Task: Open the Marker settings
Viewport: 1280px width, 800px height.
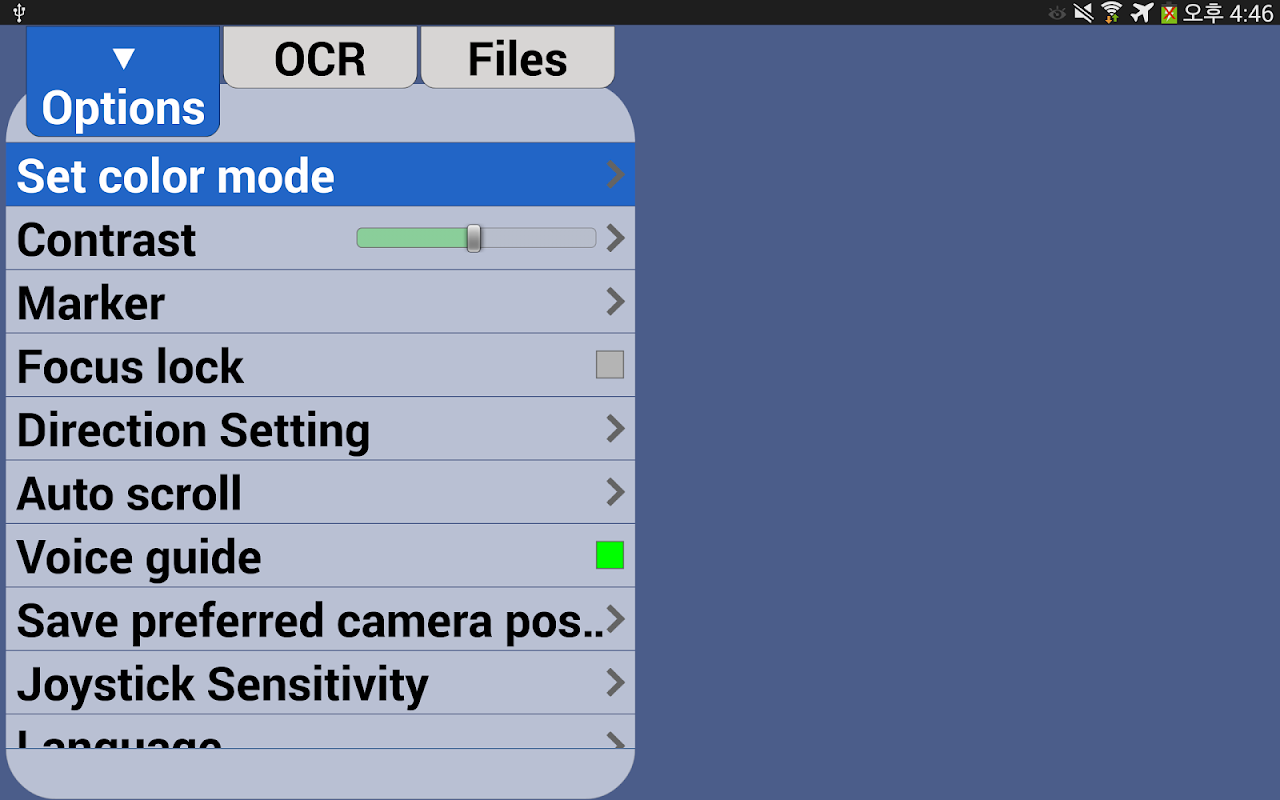Action: 320,302
